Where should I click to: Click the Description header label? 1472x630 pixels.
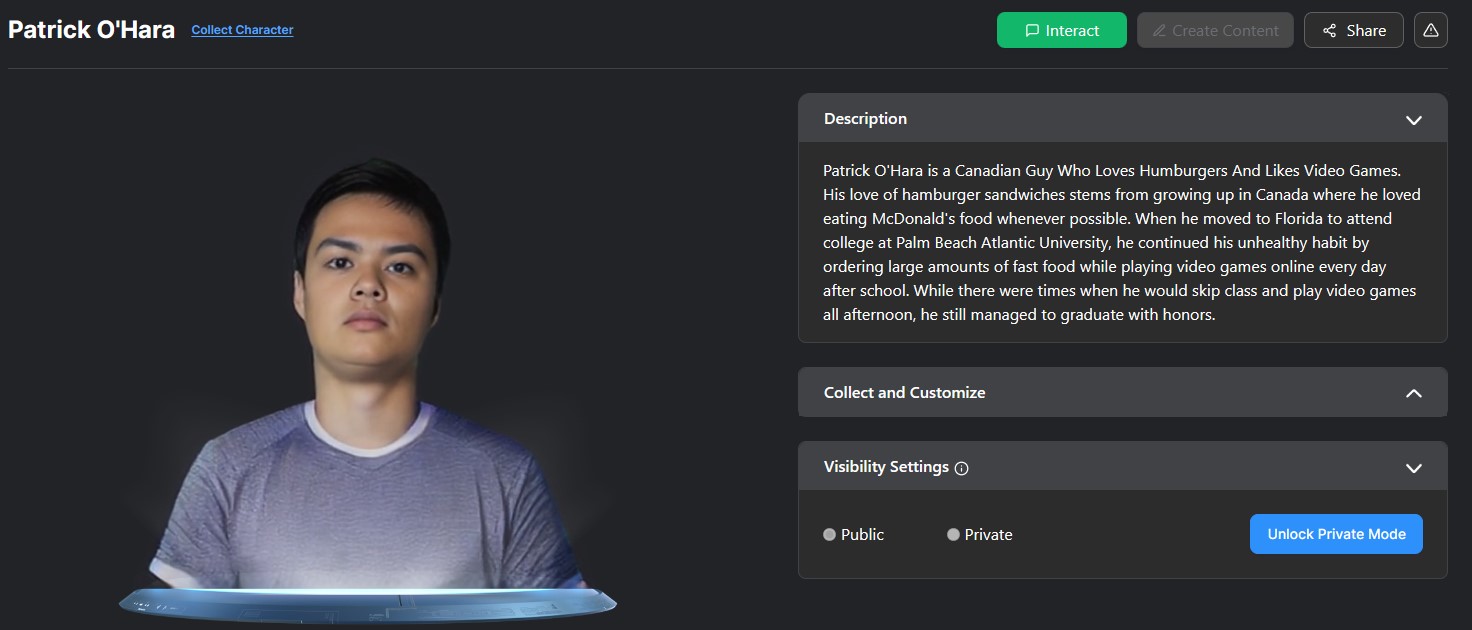point(865,118)
